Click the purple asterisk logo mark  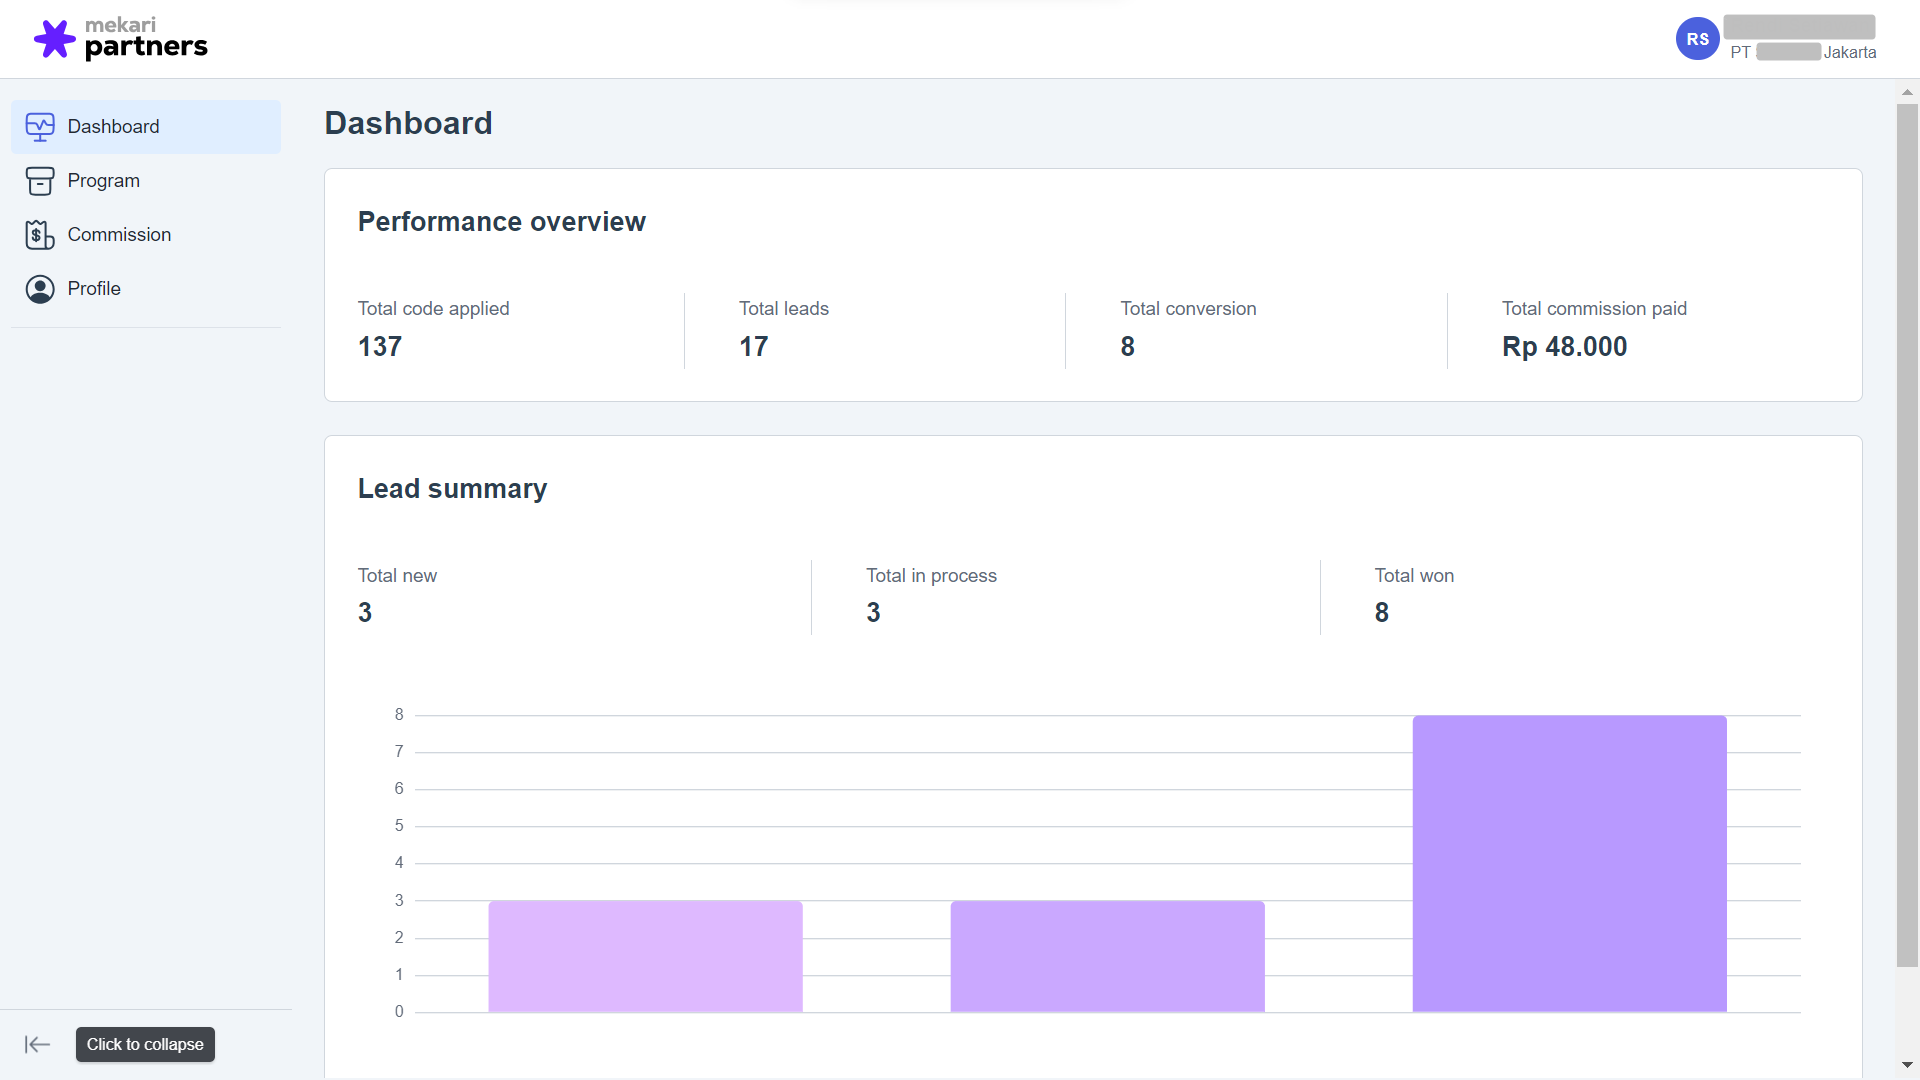click(56, 38)
